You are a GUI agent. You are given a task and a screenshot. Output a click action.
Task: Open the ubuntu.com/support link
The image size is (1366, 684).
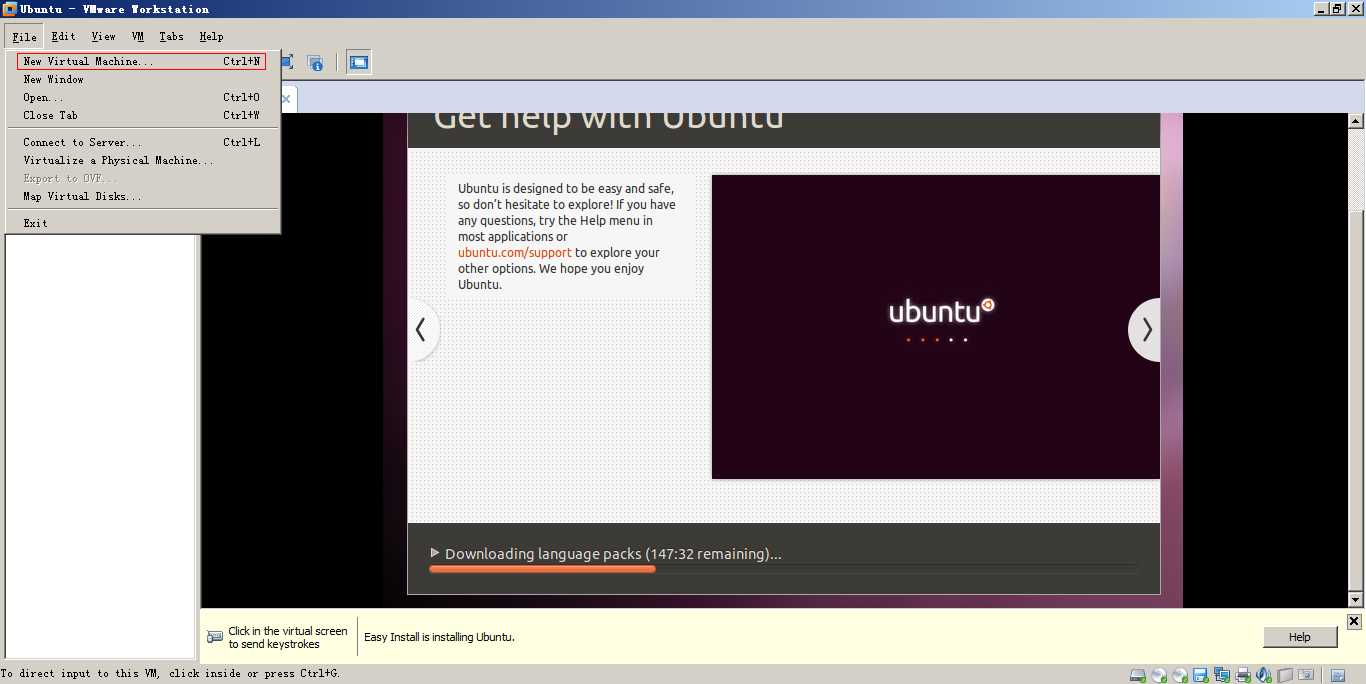(x=515, y=253)
